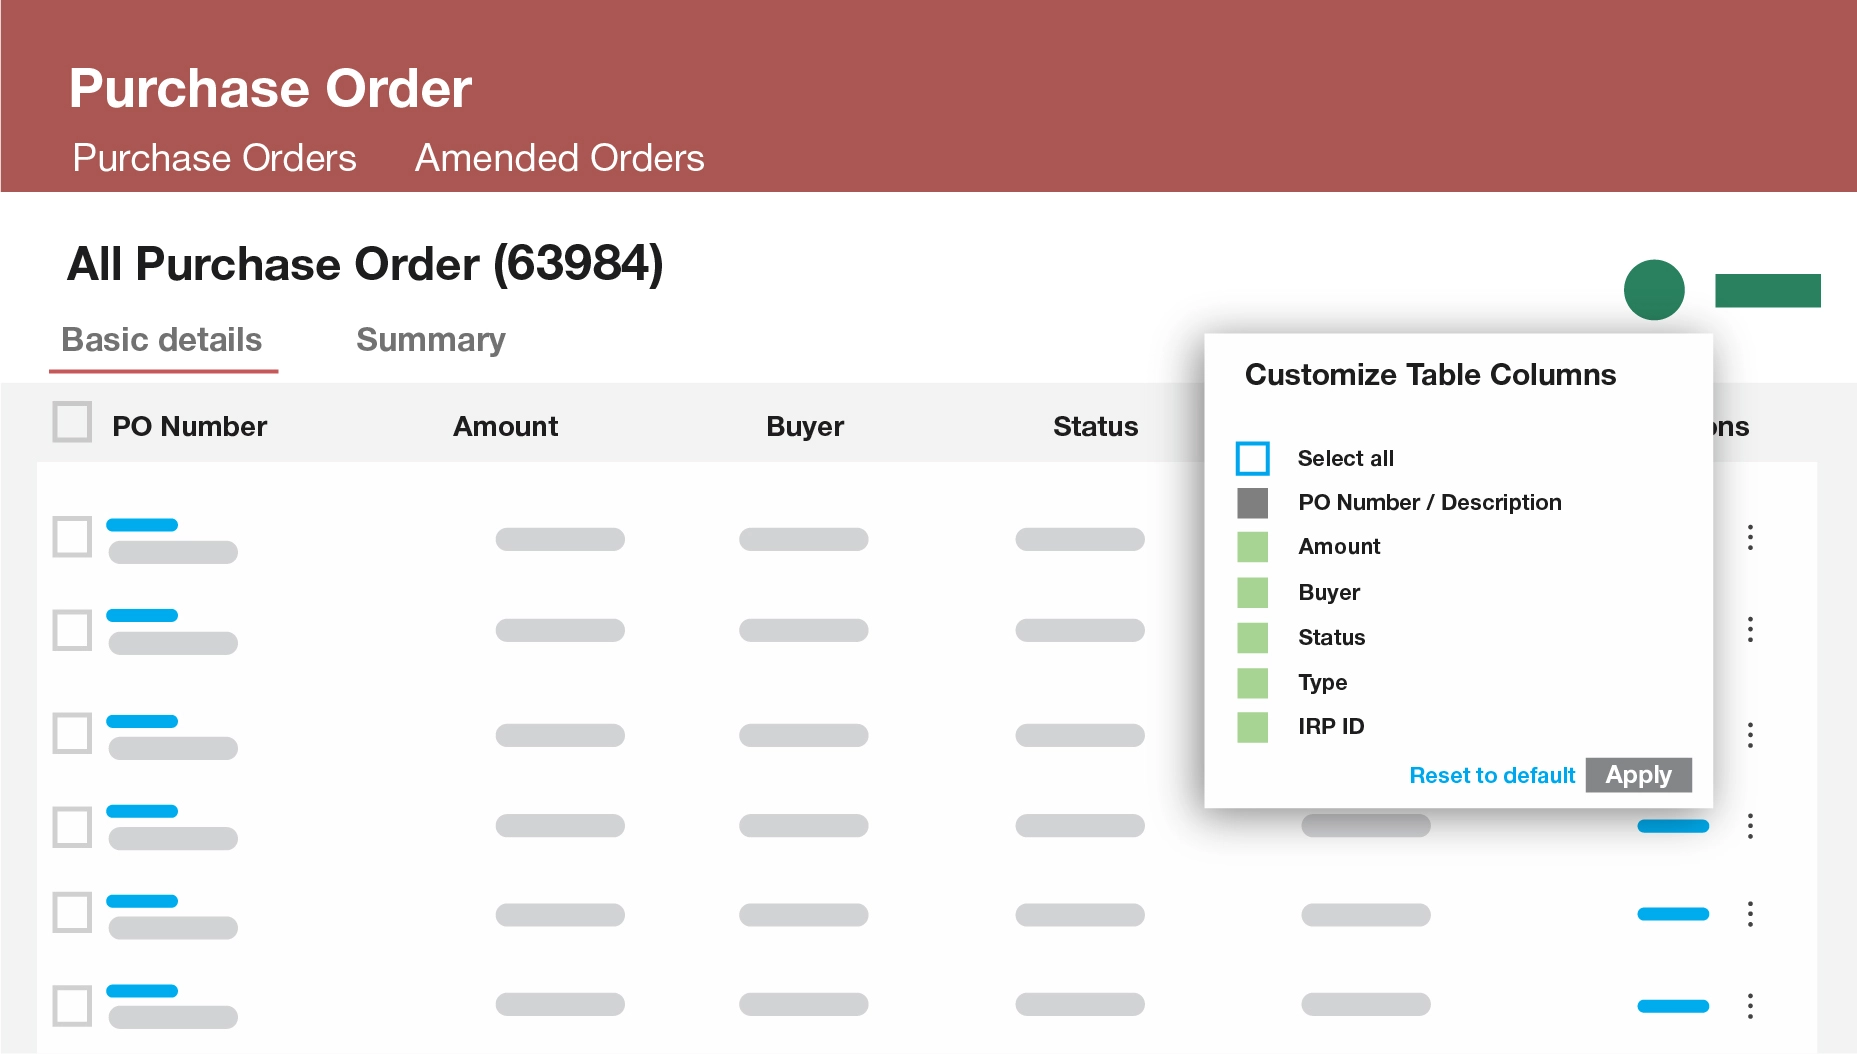Open the first row's blue PO number link
Viewport: 1857px width, 1054px height.
(142, 525)
